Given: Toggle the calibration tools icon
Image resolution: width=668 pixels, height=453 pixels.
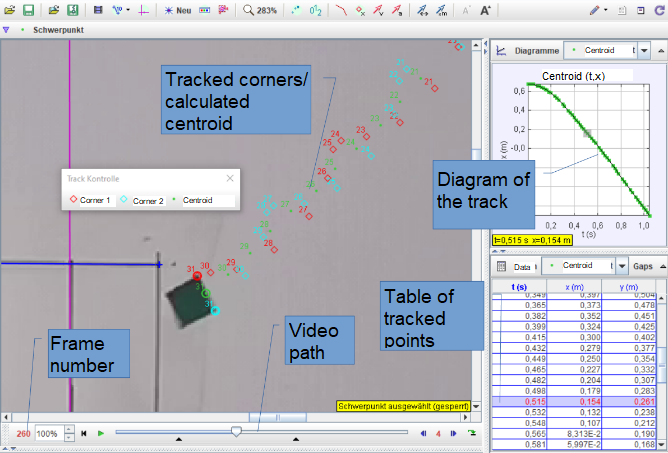Looking at the screenshot, I should click(117, 10).
